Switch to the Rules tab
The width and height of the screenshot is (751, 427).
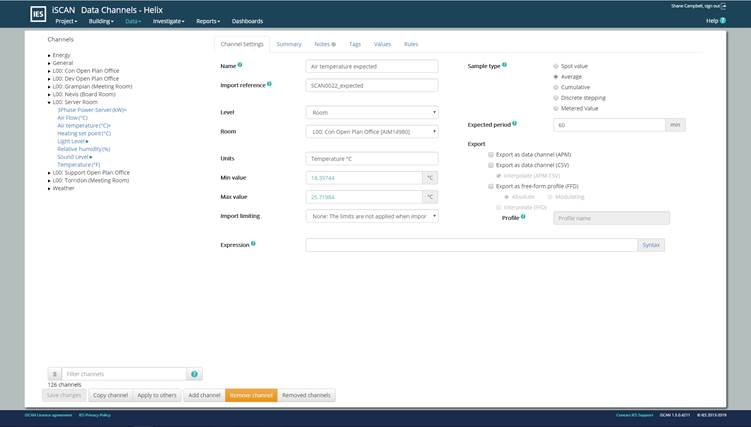pos(411,44)
